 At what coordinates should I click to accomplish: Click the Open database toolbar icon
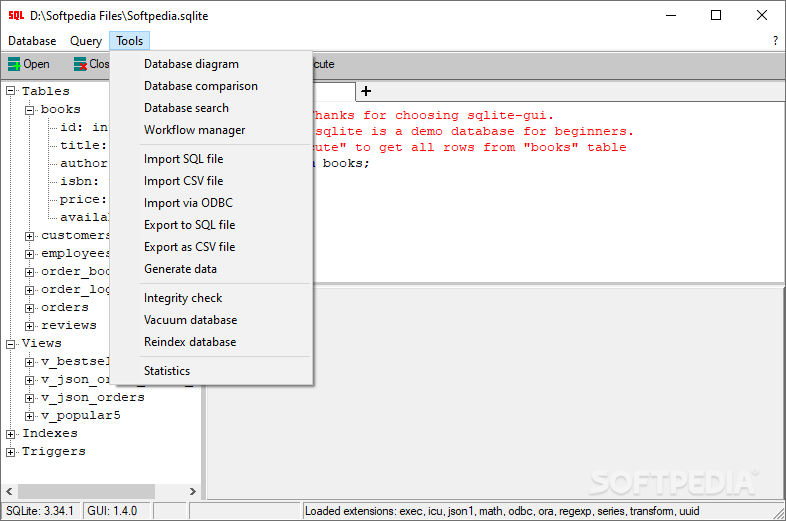pos(14,64)
